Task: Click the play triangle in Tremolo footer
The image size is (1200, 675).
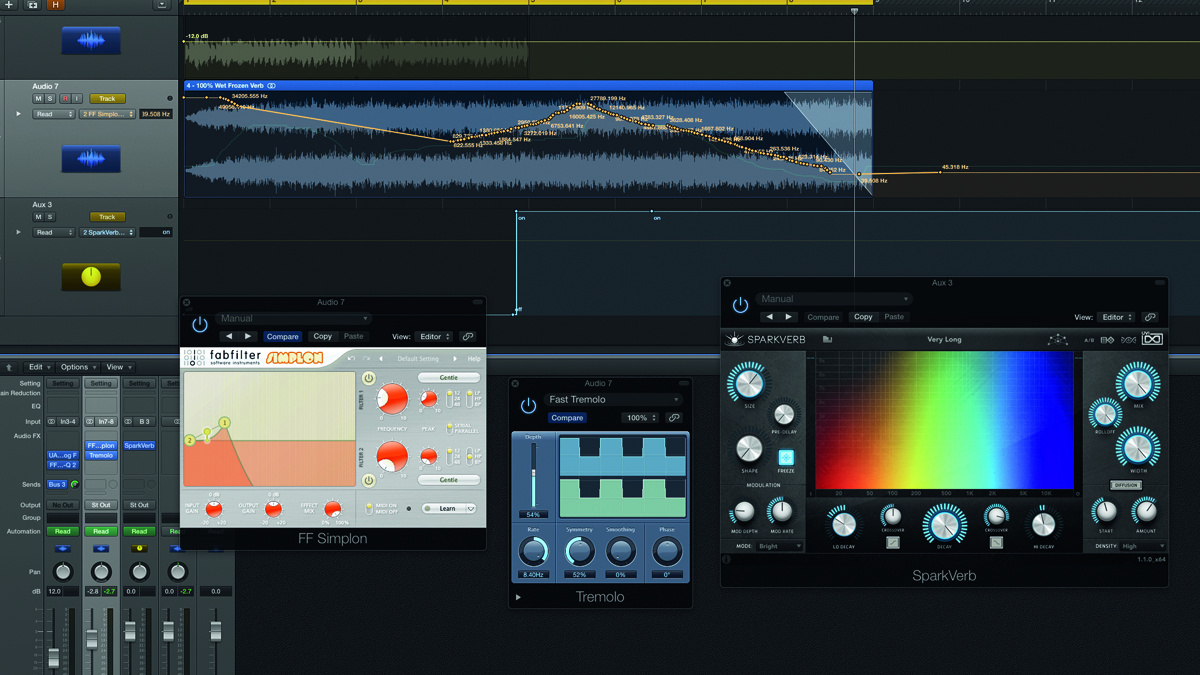Action: pos(518,597)
